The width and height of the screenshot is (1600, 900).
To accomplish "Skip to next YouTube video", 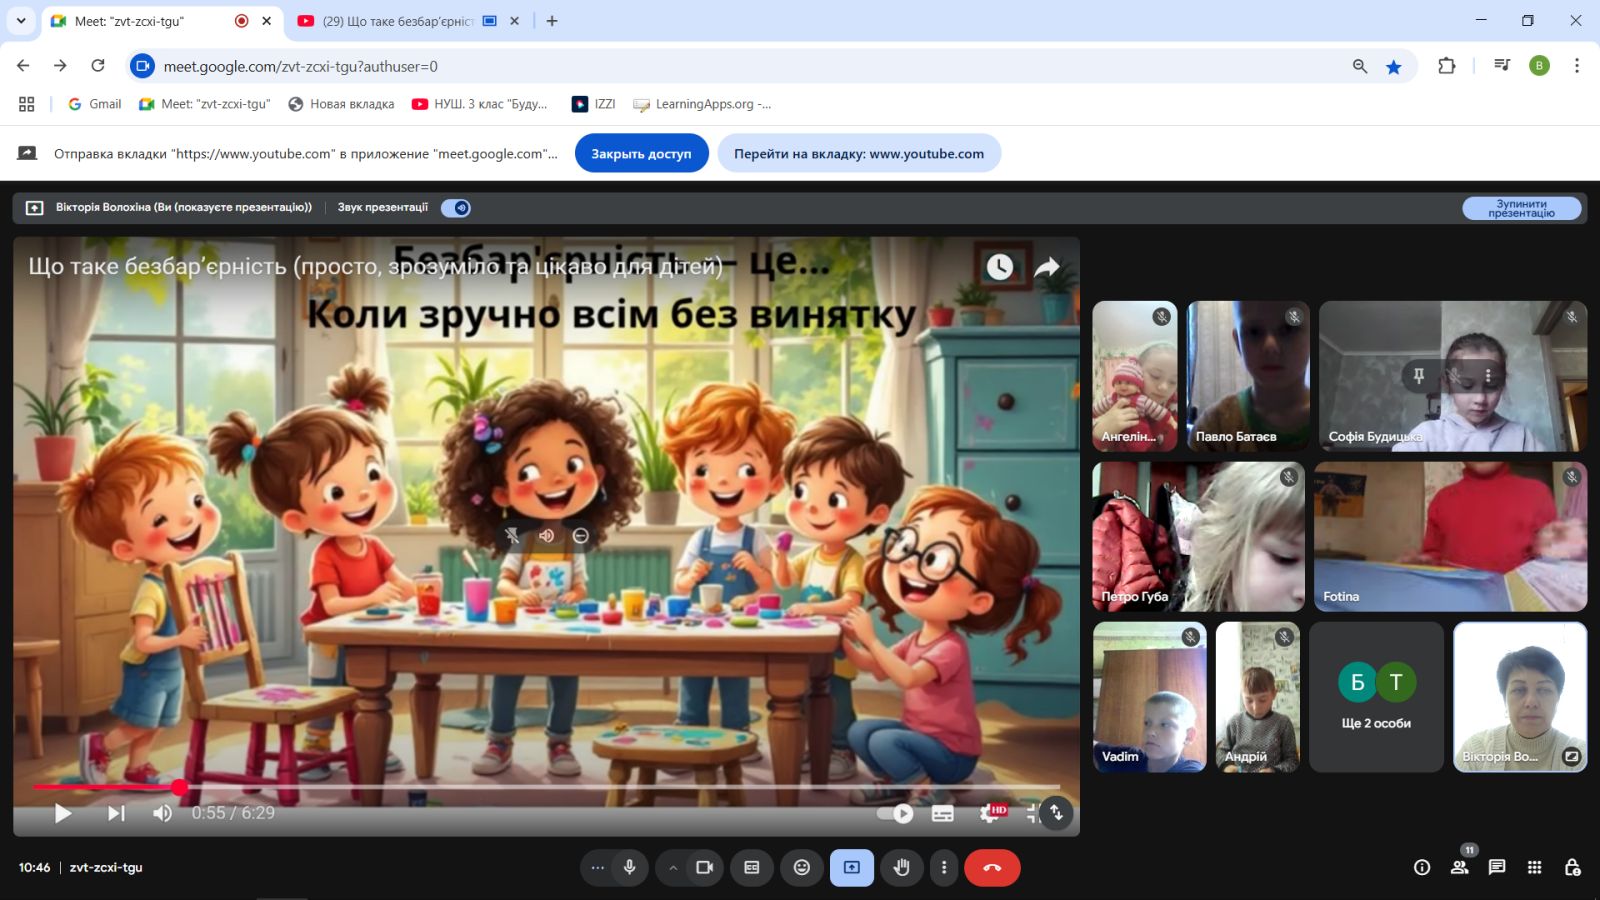I will (x=116, y=813).
